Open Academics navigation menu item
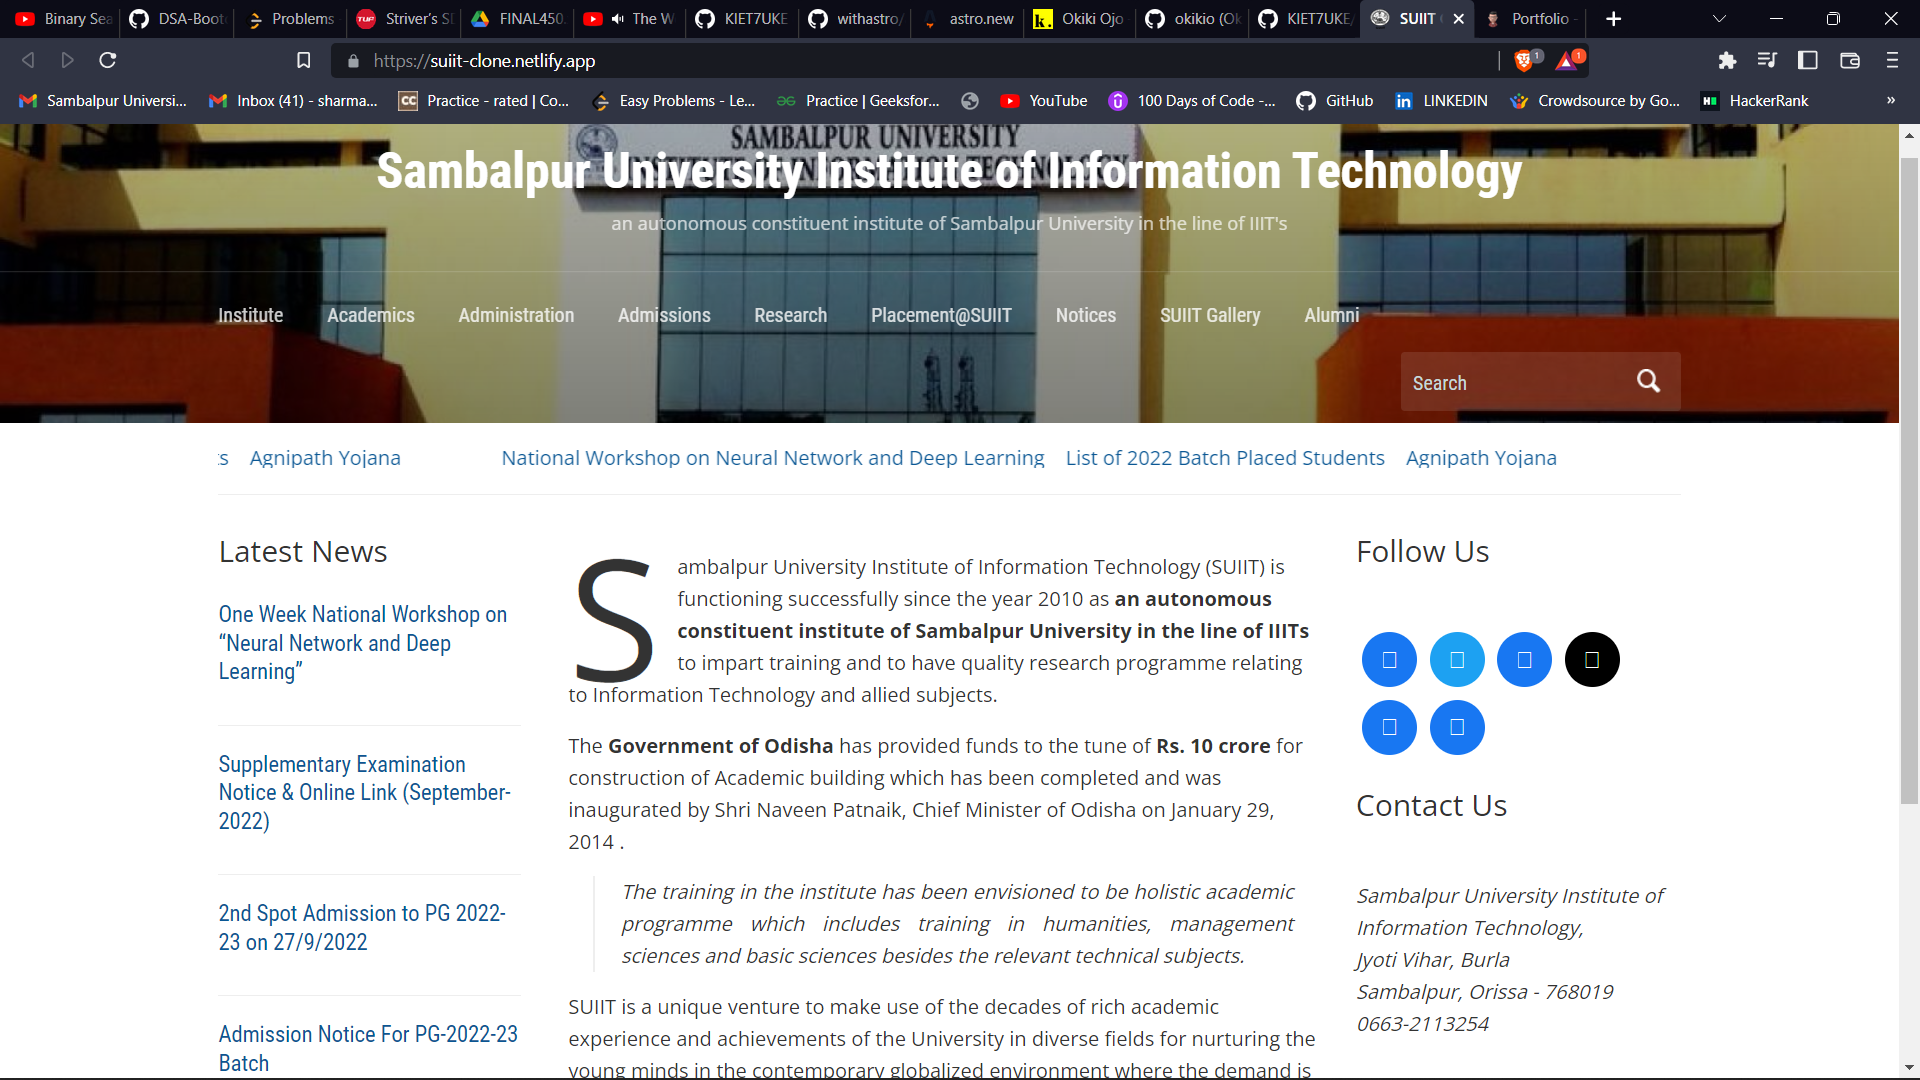1920x1080 pixels. [x=371, y=315]
